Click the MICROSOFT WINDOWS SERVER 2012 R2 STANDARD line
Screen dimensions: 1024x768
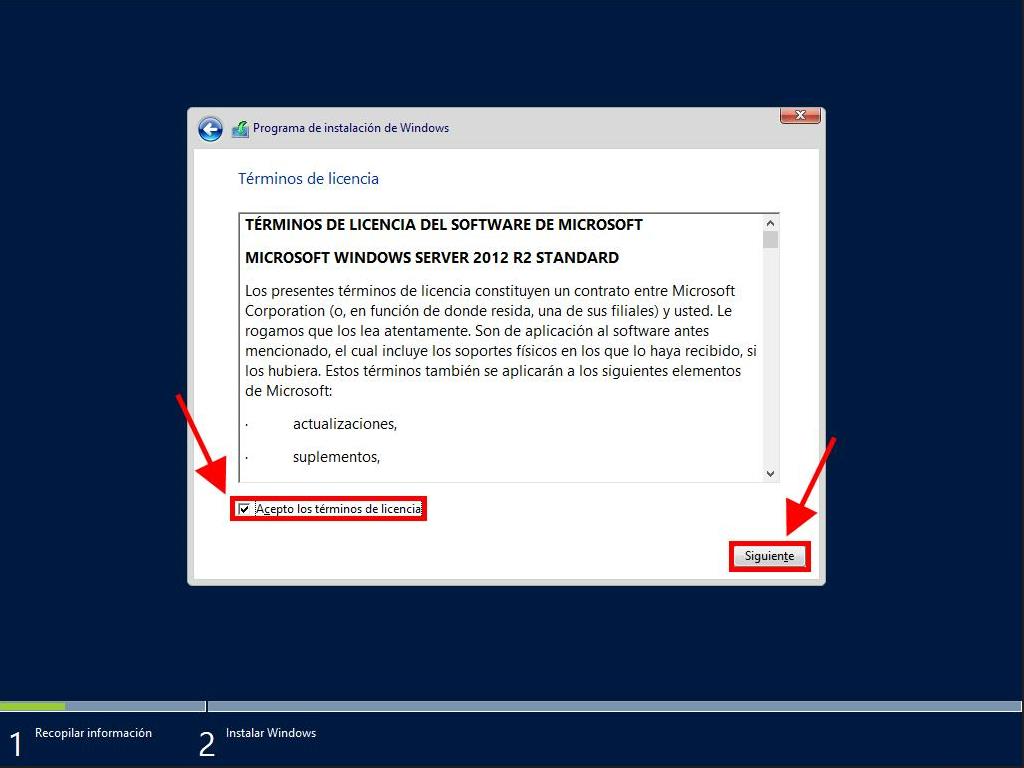[x=431, y=258]
